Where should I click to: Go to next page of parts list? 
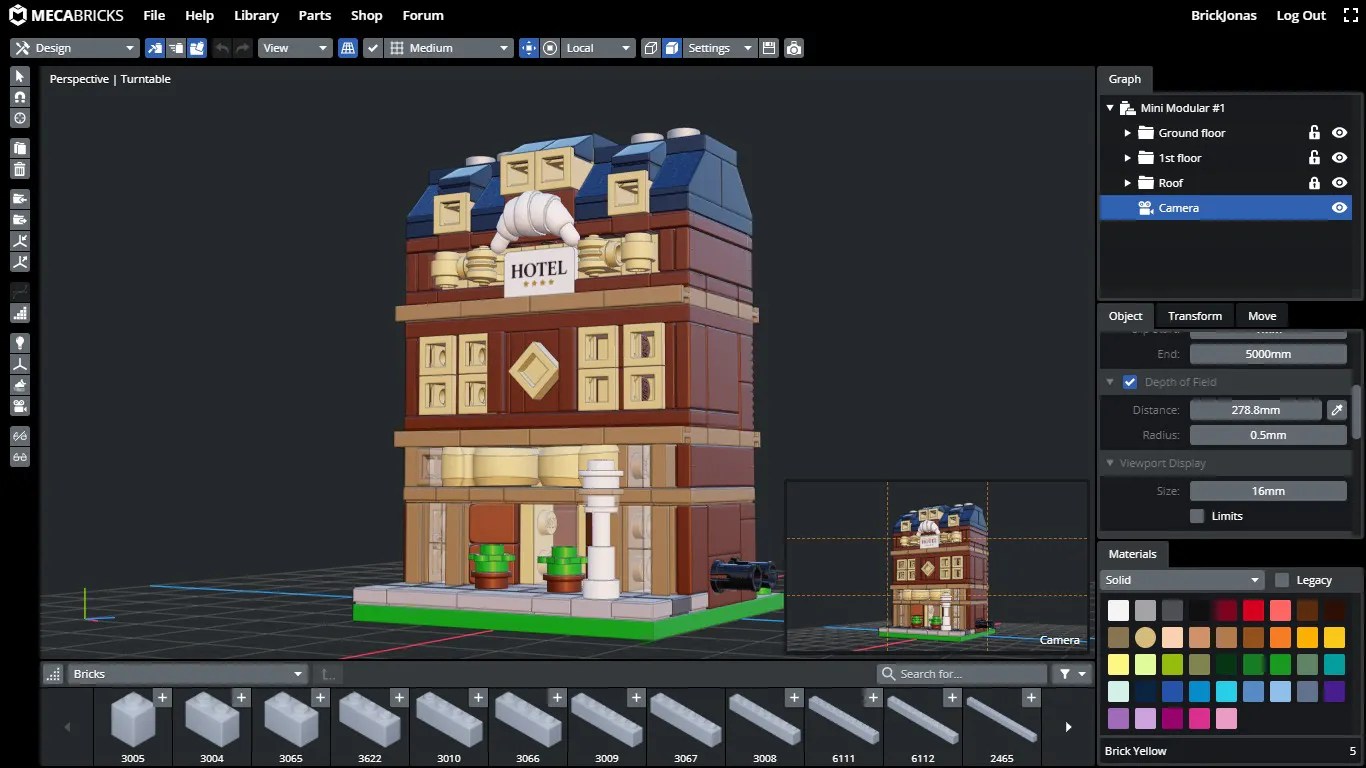[x=1068, y=727]
